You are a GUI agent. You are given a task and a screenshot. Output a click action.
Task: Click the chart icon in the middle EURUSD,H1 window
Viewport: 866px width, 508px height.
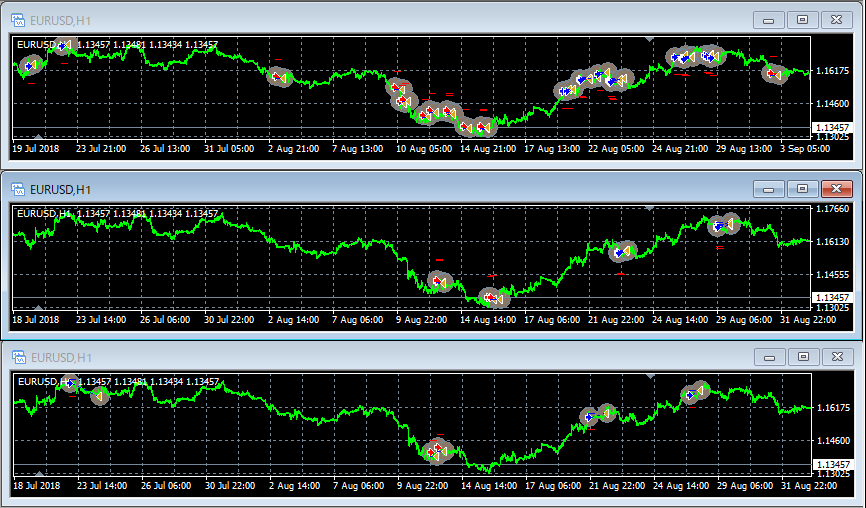coord(18,189)
